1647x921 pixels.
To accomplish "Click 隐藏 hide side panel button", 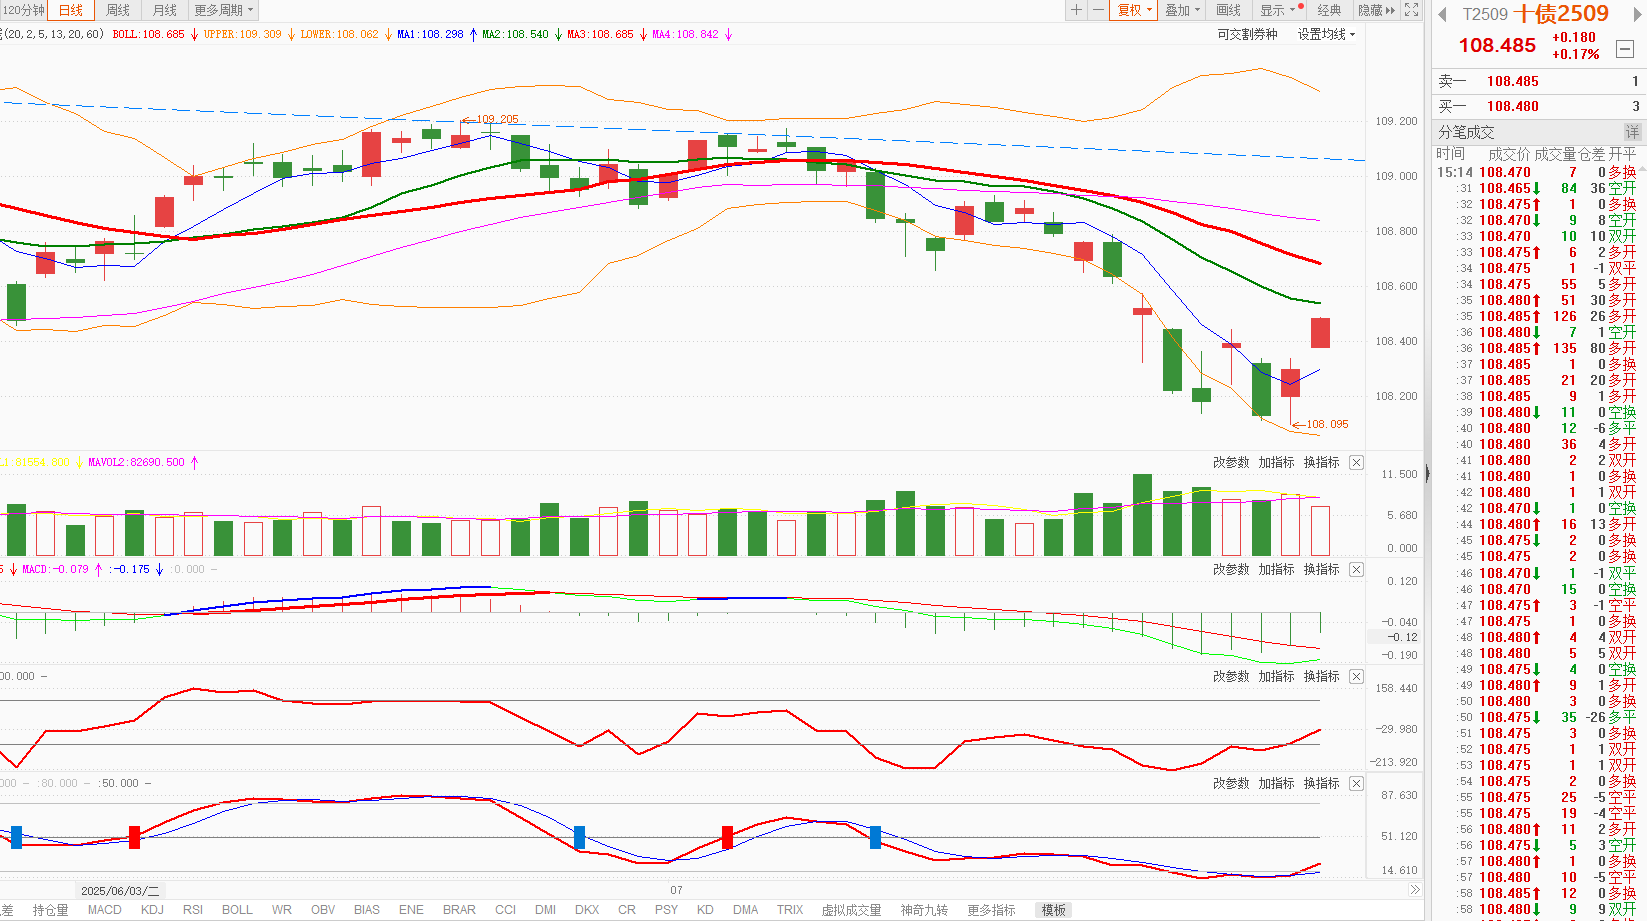I will (1377, 10).
